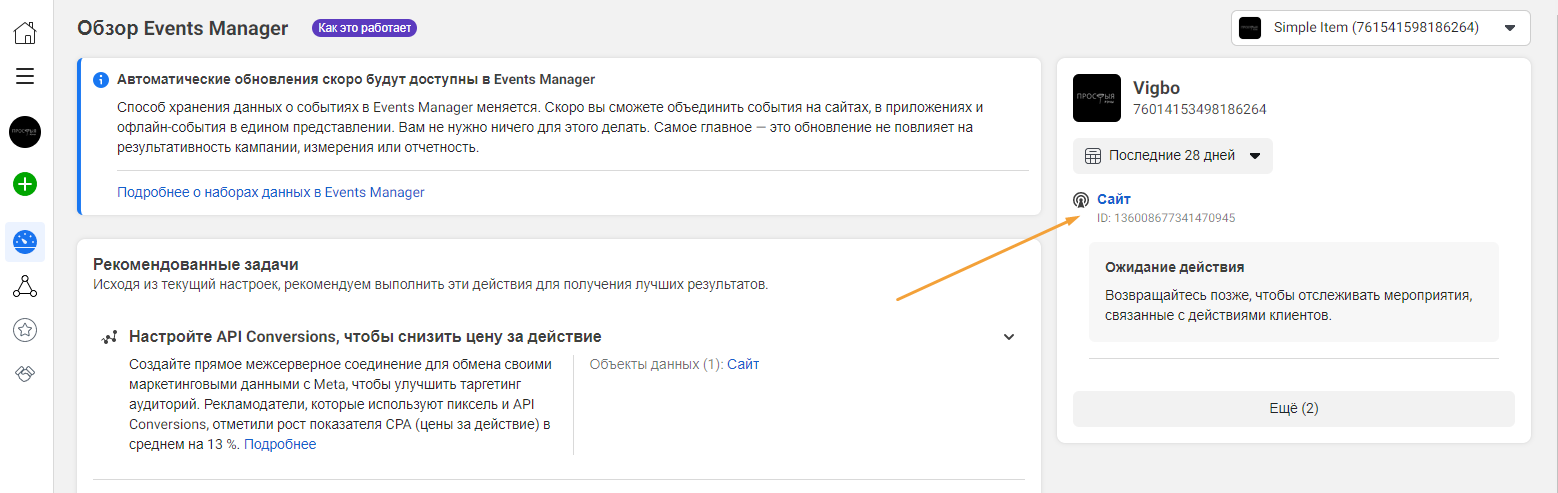Click the green plus connect data button

25,184
